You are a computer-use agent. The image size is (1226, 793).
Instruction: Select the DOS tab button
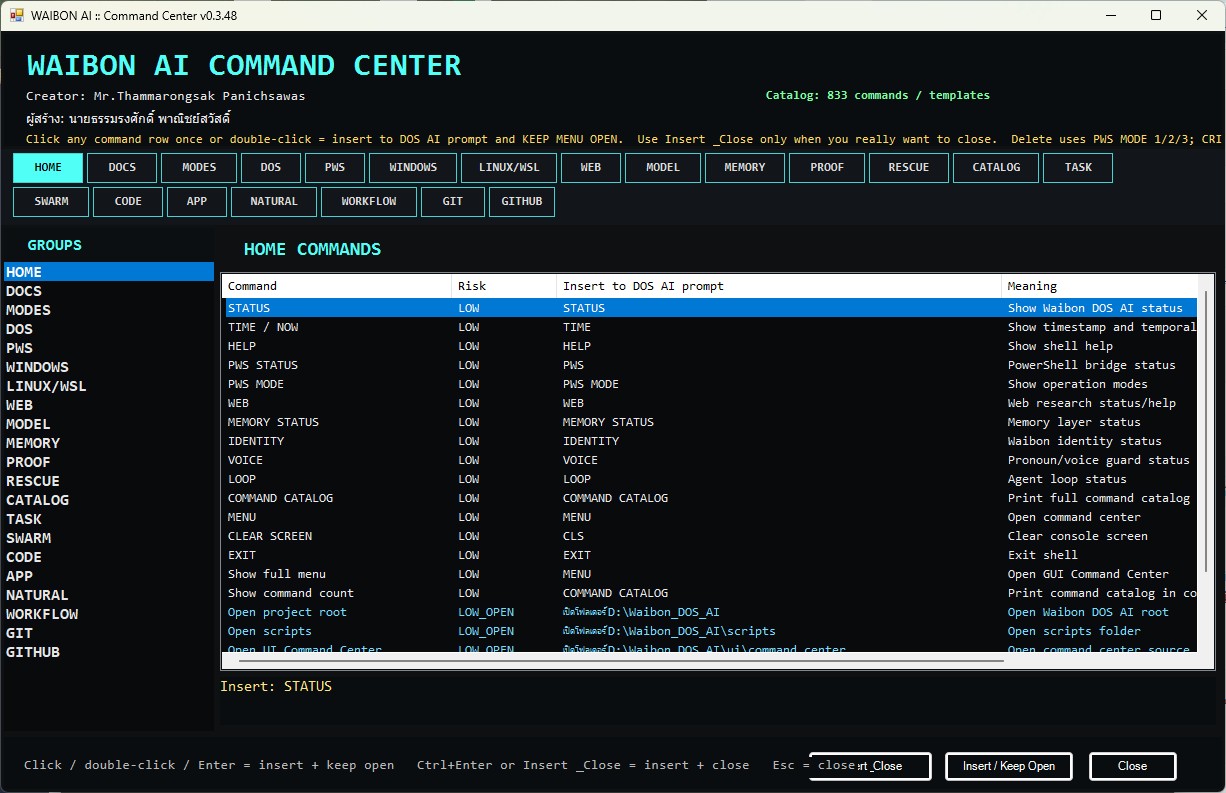(270, 168)
